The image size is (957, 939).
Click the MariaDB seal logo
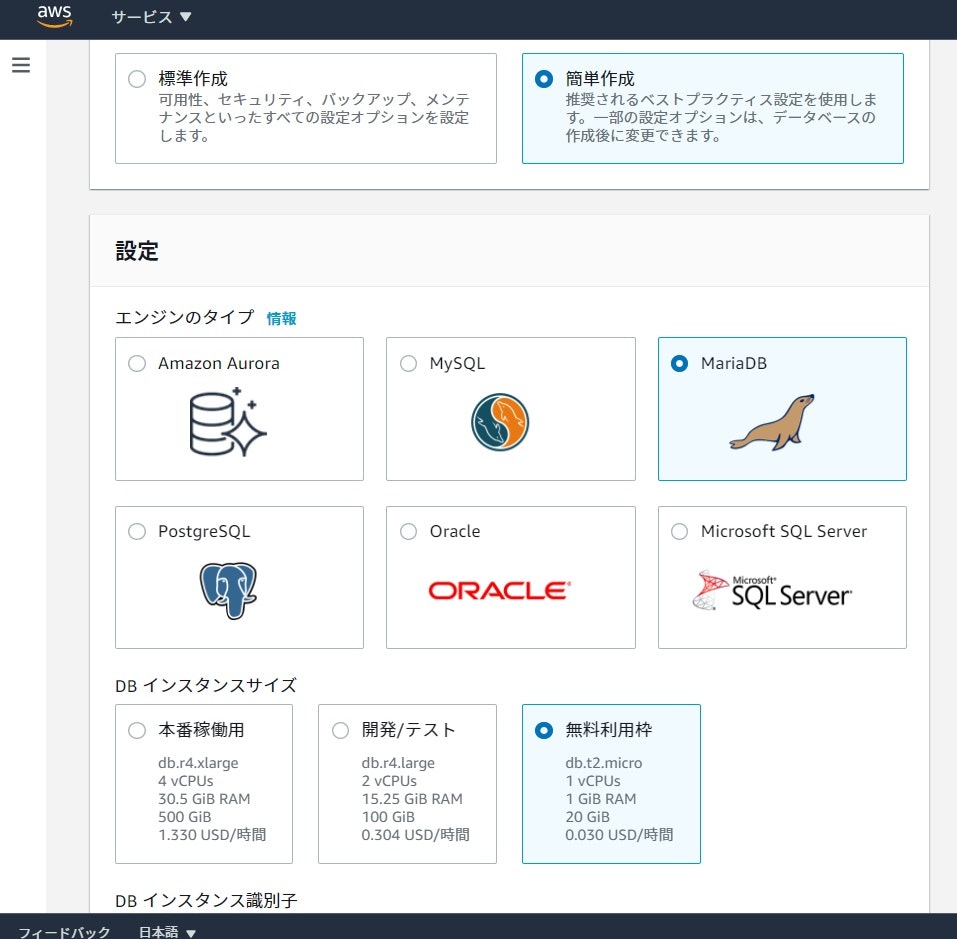pos(773,422)
